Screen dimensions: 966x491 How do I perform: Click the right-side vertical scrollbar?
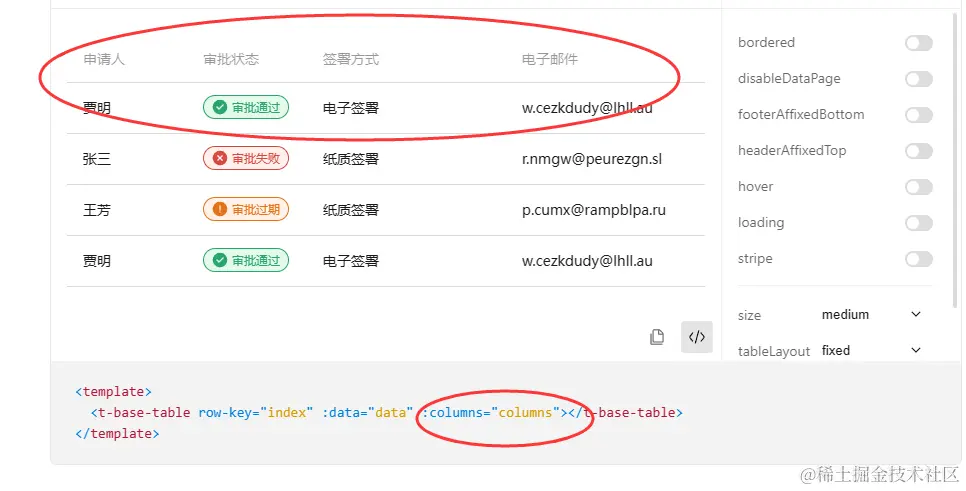pos(957,160)
